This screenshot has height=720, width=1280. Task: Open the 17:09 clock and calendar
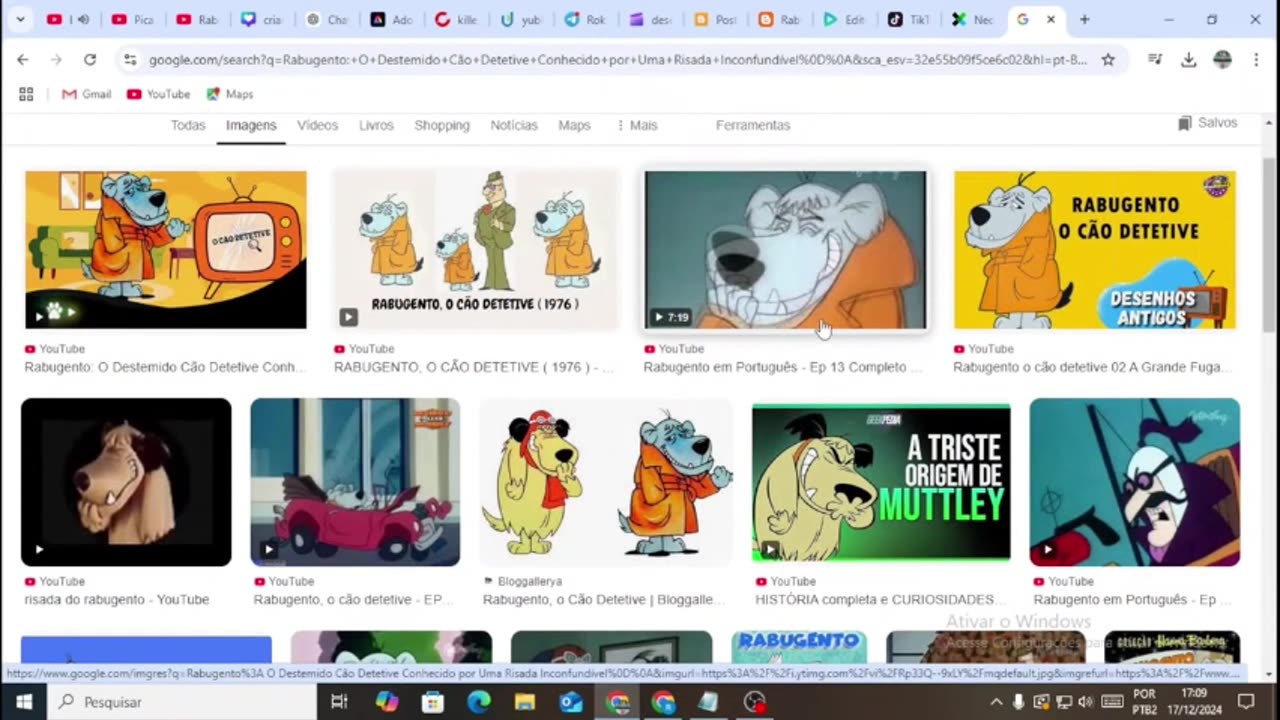[x=1193, y=702]
